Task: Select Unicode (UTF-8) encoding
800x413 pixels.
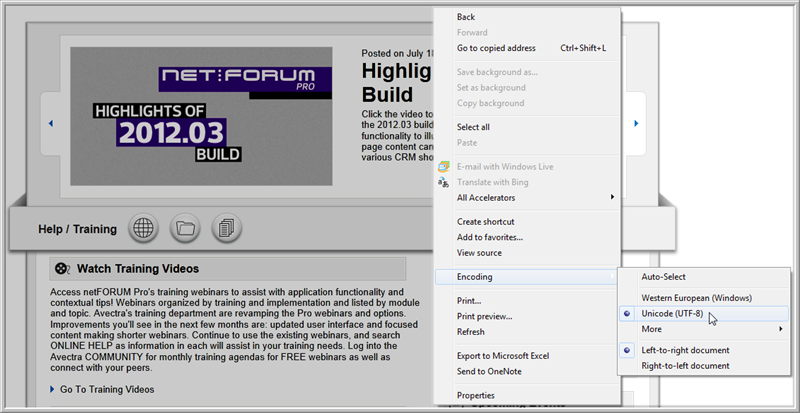Action: (x=704, y=313)
